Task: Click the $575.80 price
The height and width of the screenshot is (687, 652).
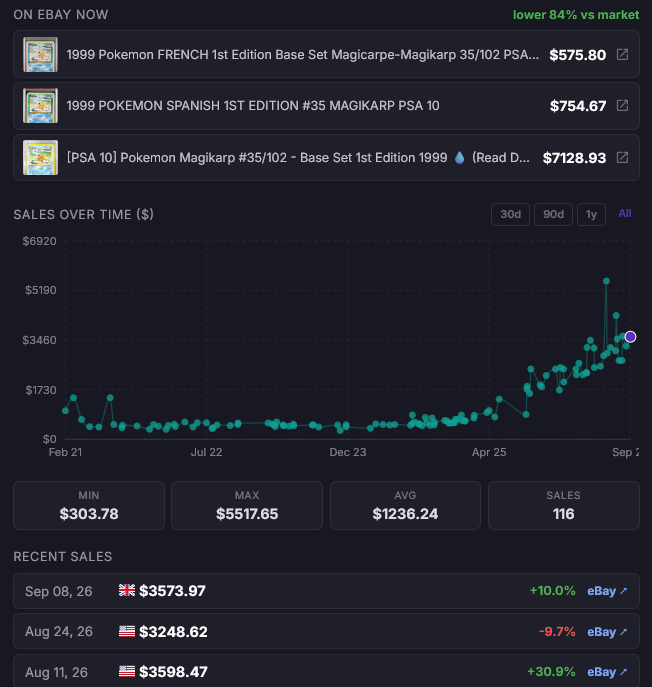Action: coord(578,55)
